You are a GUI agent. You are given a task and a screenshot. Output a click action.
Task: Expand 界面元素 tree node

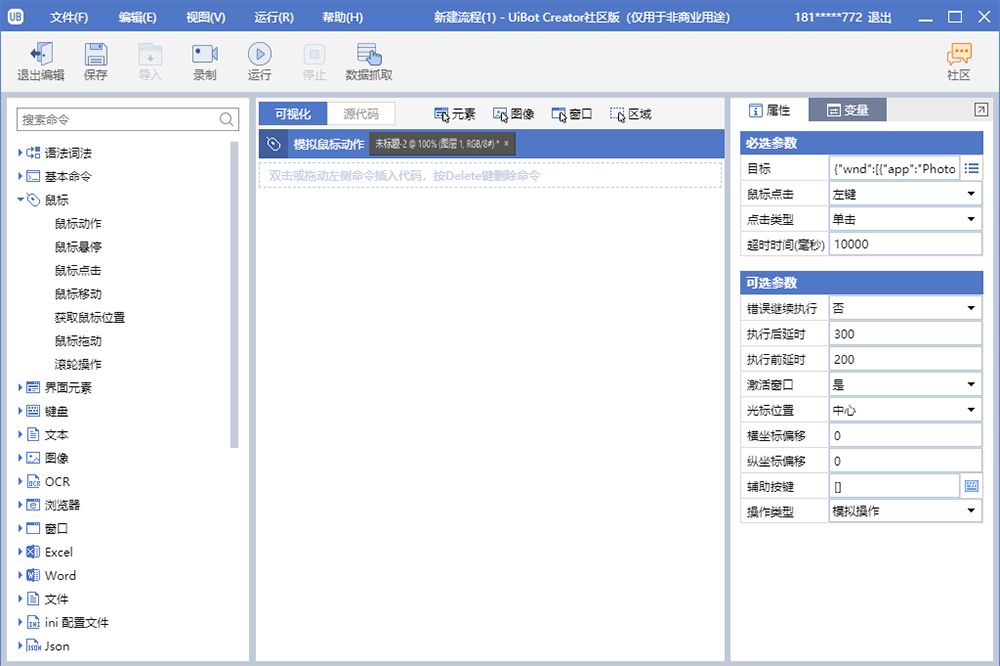[x=20, y=387]
